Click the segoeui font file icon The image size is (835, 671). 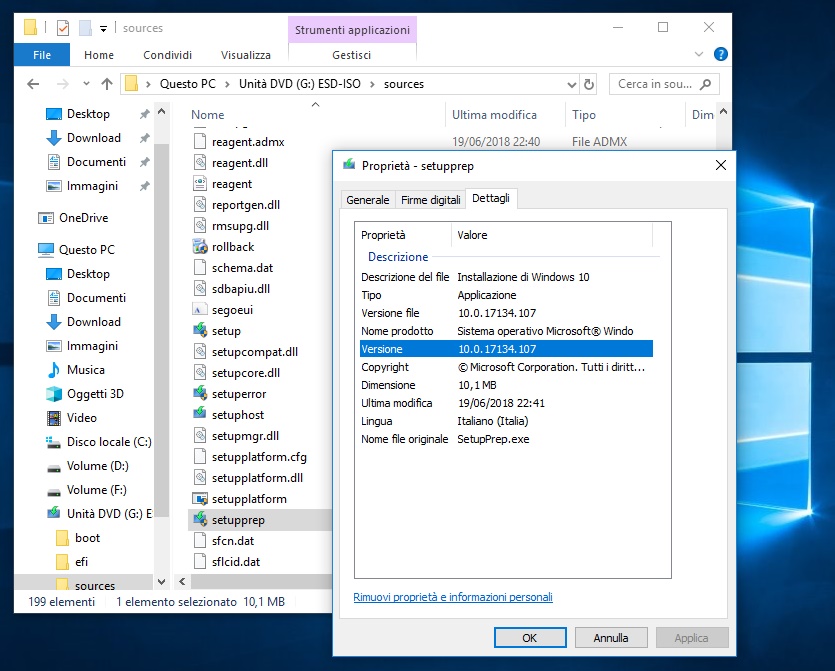tap(200, 309)
